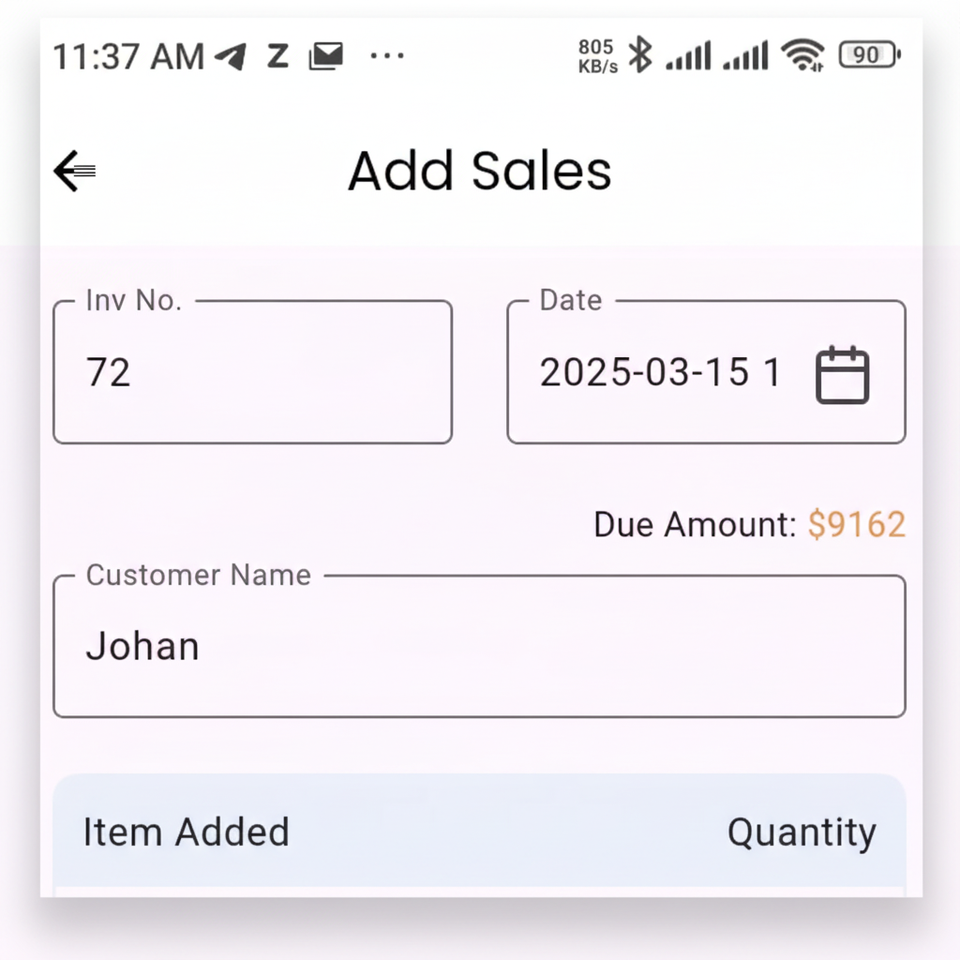Tap the second cellular signal bars icon
This screenshot has width=960, height=960.
[745, 56]
